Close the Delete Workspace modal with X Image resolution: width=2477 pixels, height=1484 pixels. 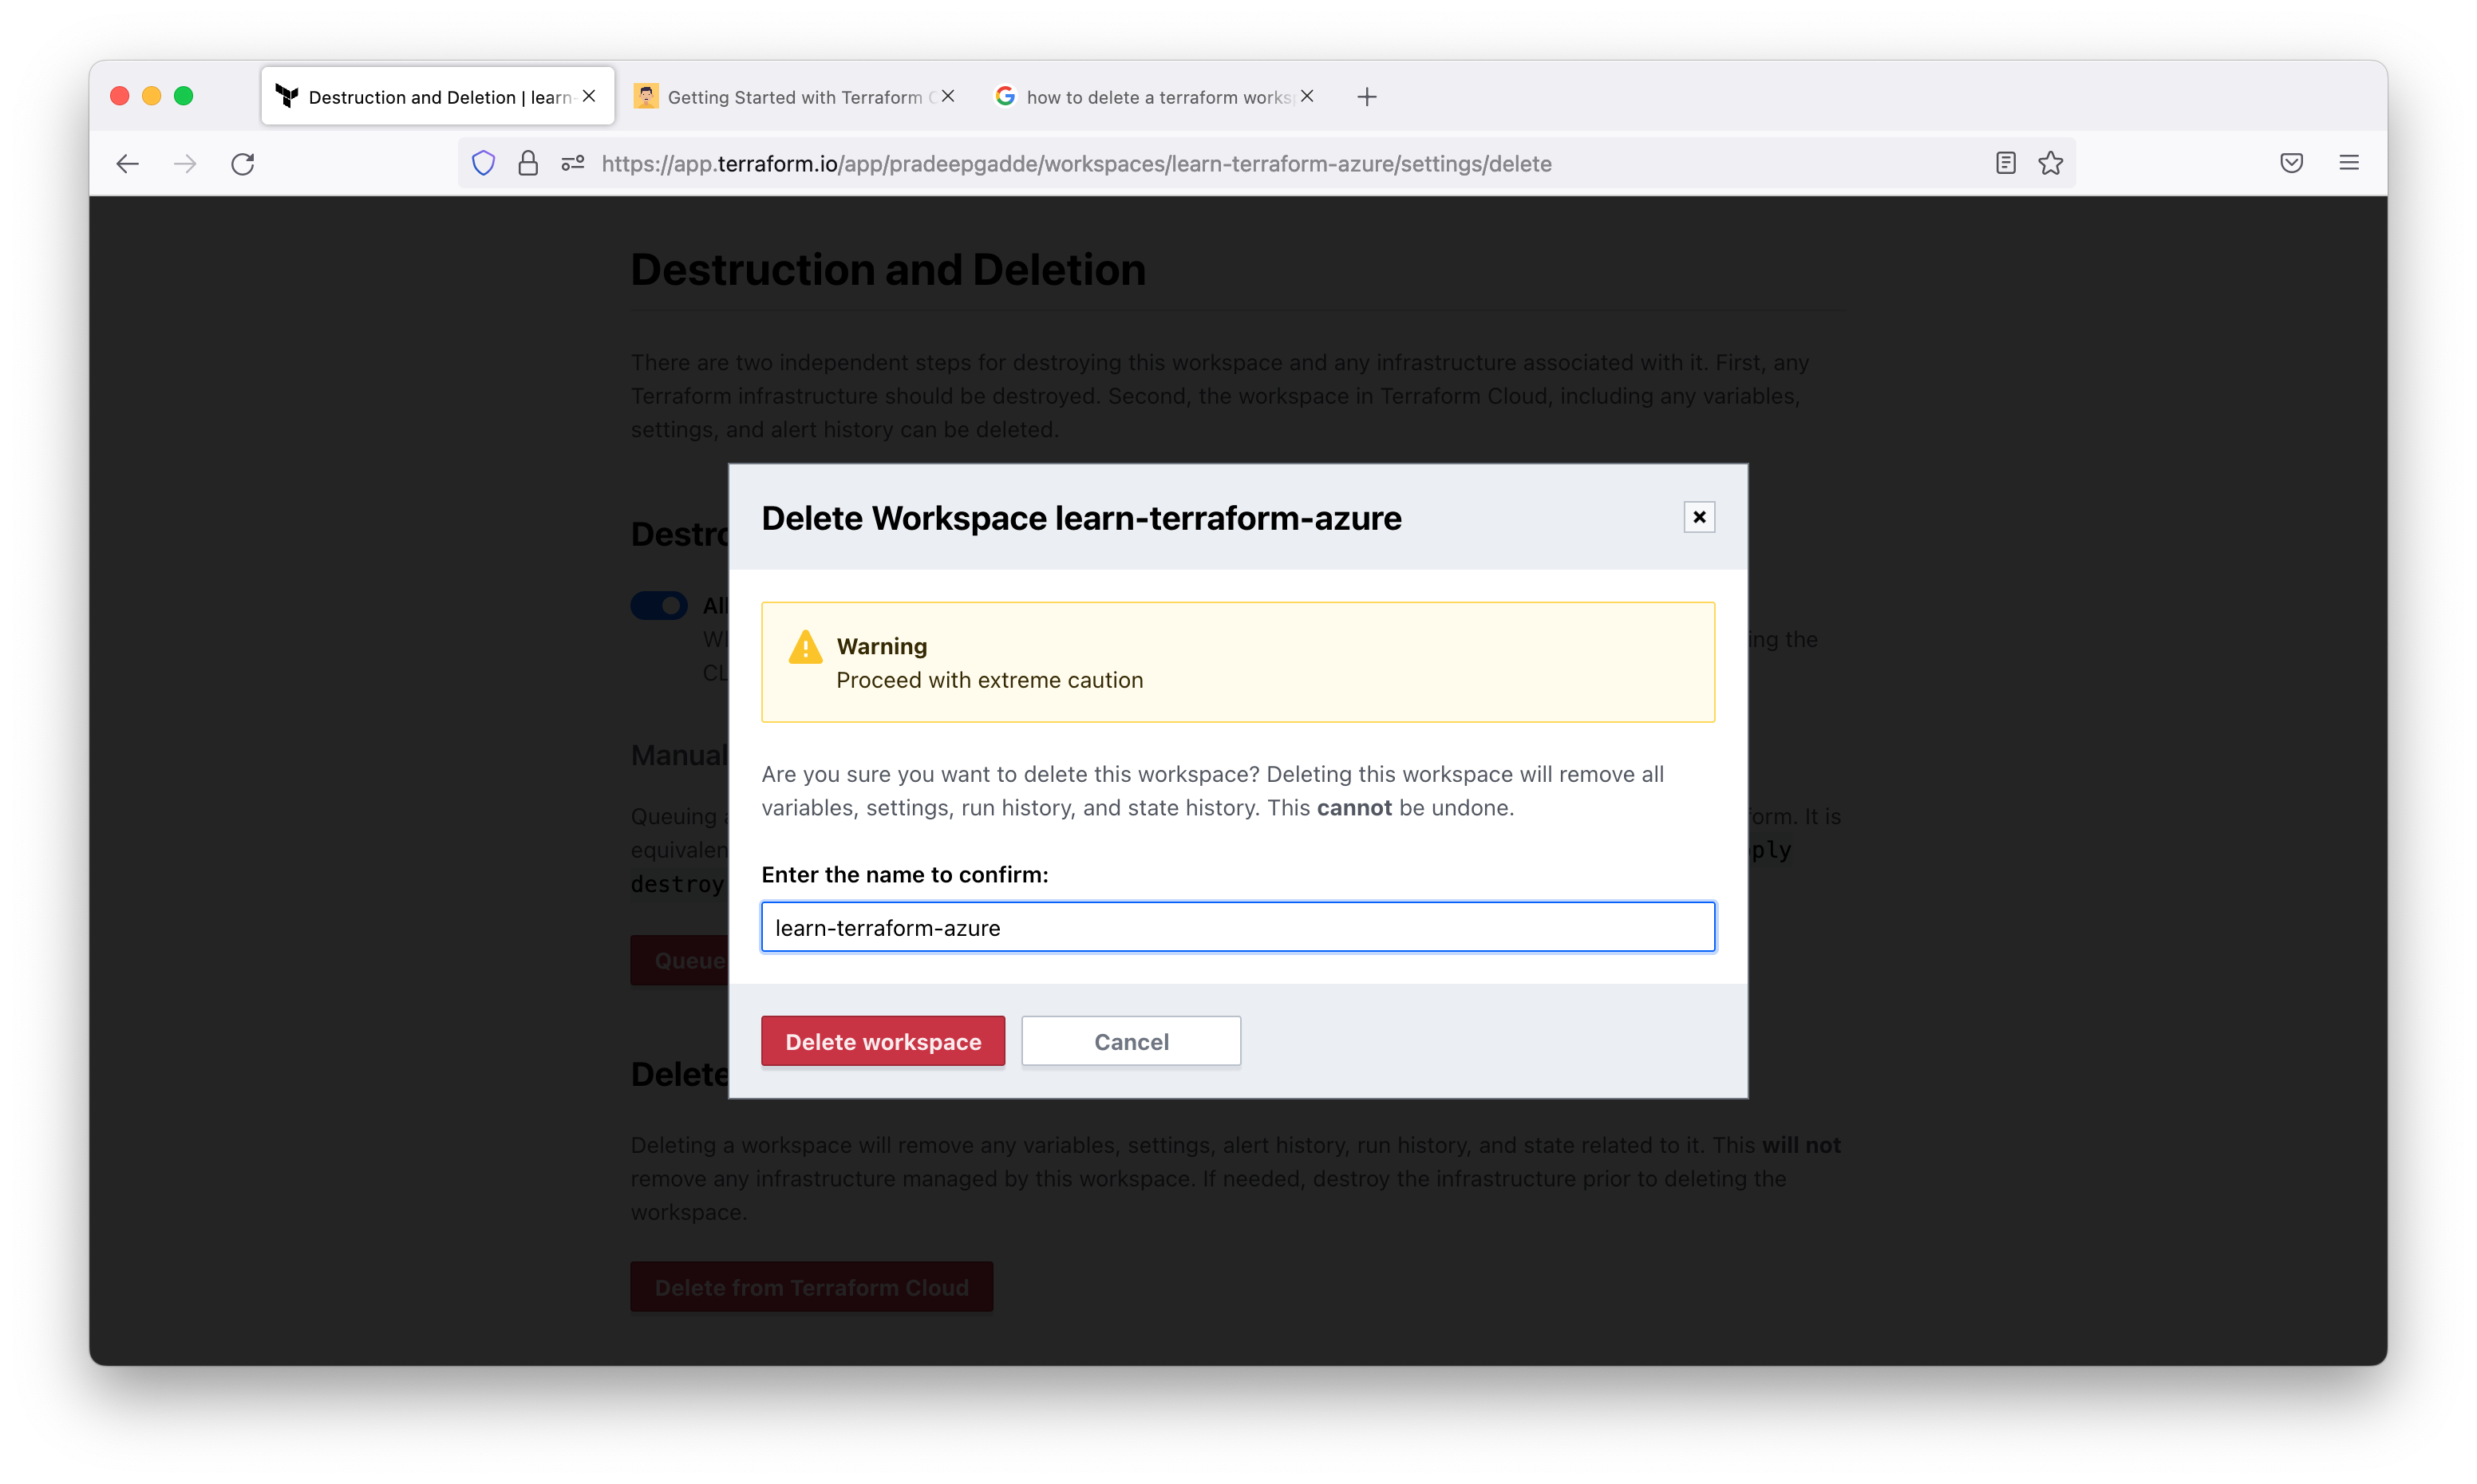pyautogui.click(x=1699, y=517)
